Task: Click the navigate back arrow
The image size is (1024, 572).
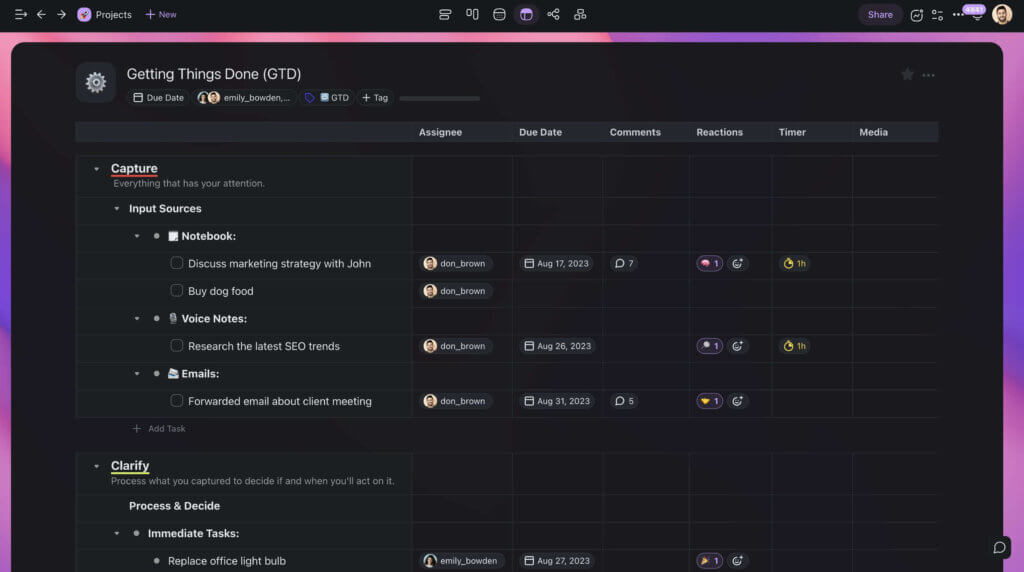Action: 41,14
